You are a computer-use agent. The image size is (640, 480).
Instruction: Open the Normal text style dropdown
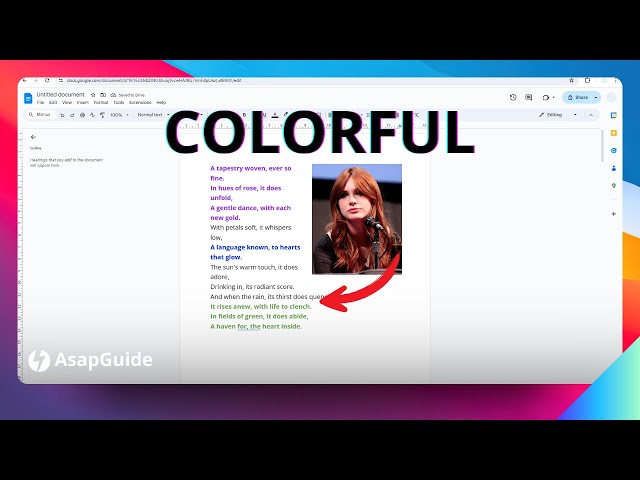click(153, 115)
